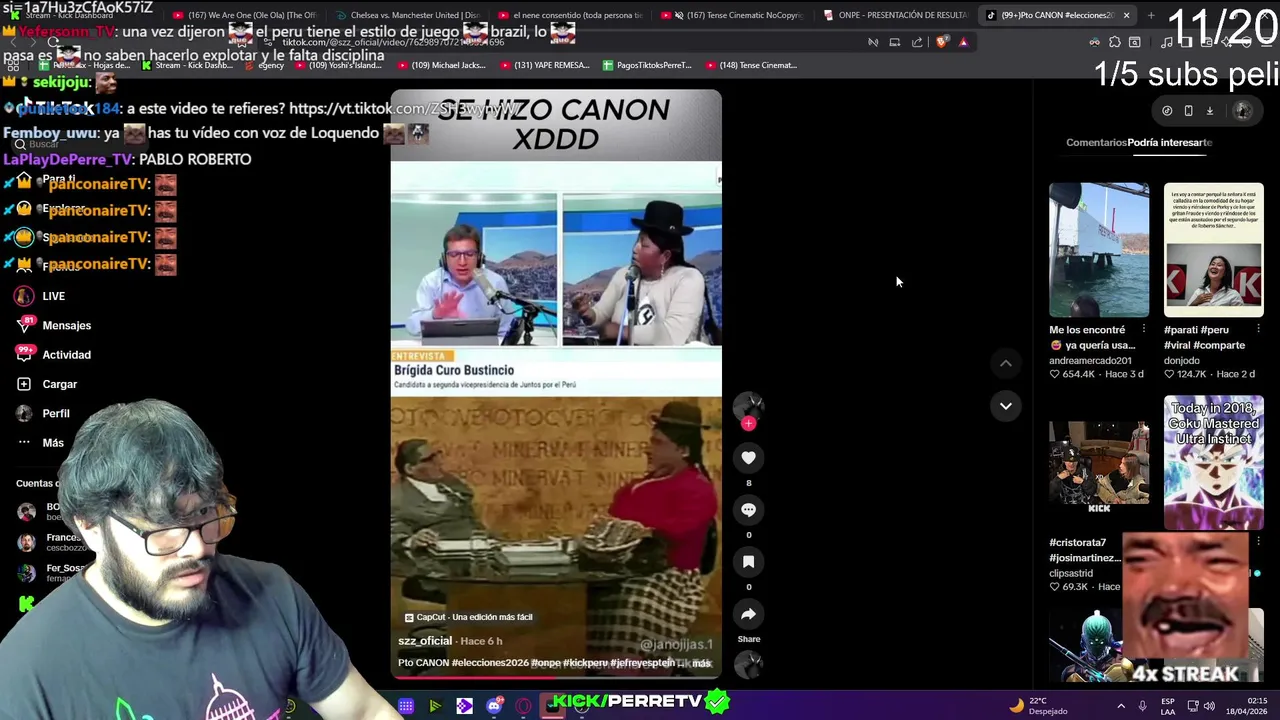Click the get-app phone icon in top pill
The height and width of the screenshot is (720, 1280).
coord(1188,111)
